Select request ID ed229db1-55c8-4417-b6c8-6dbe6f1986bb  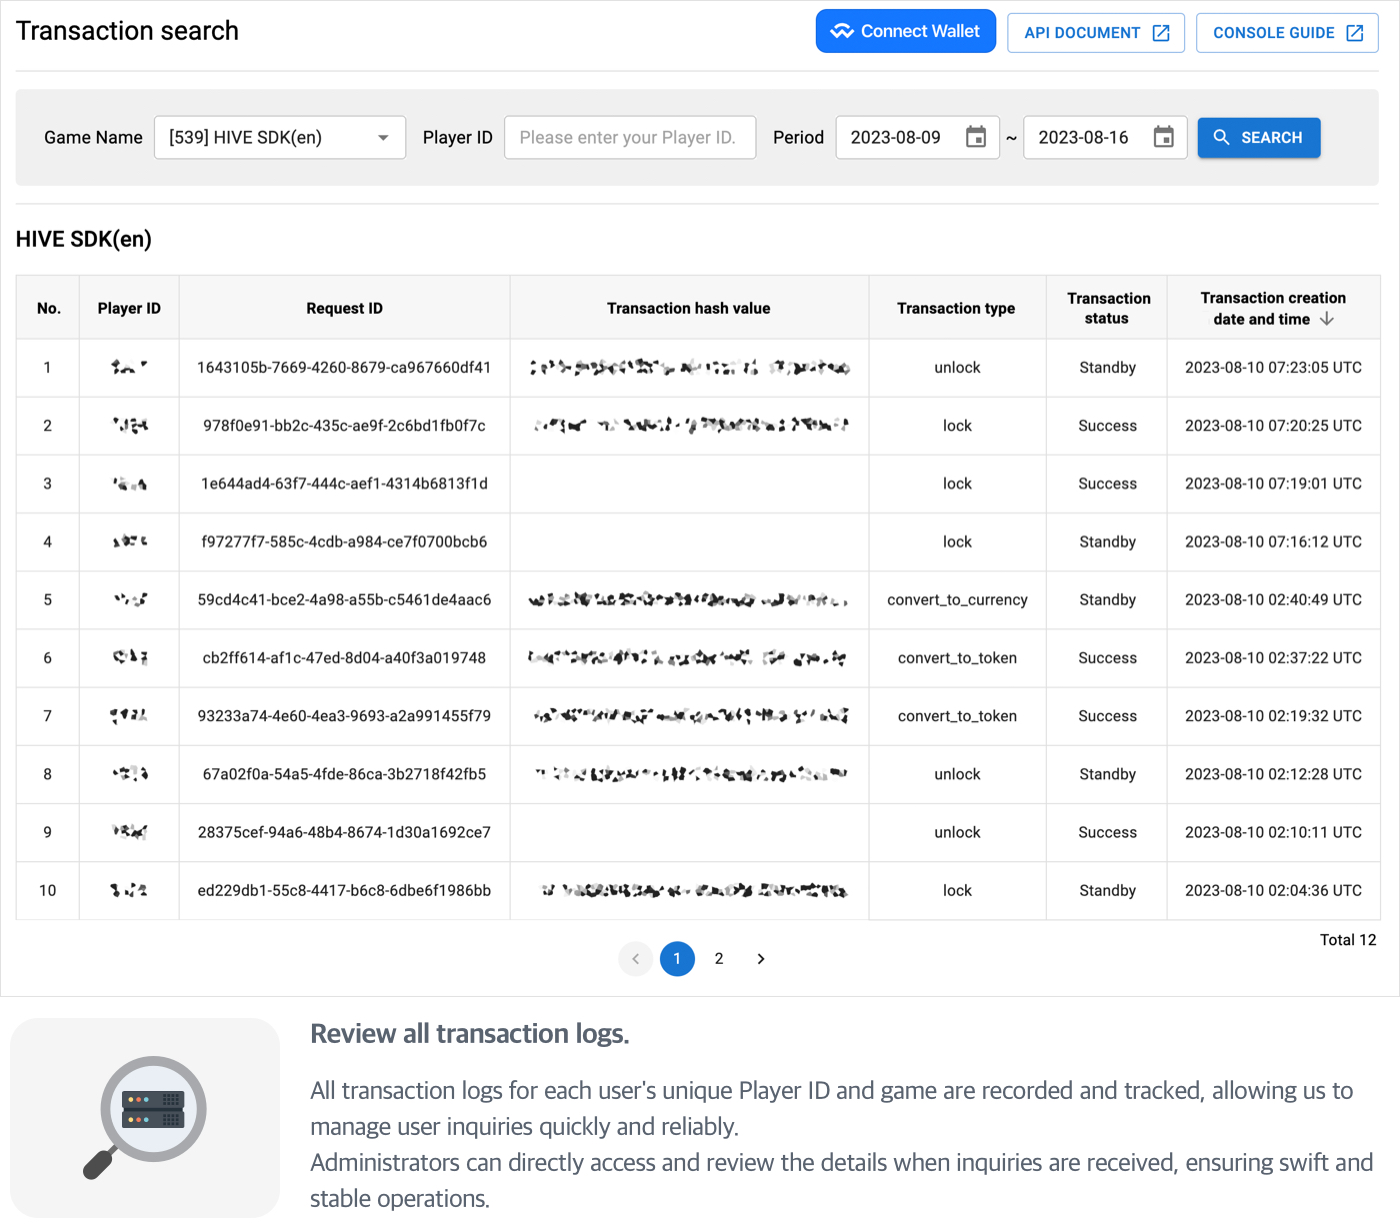click(344, 889)
